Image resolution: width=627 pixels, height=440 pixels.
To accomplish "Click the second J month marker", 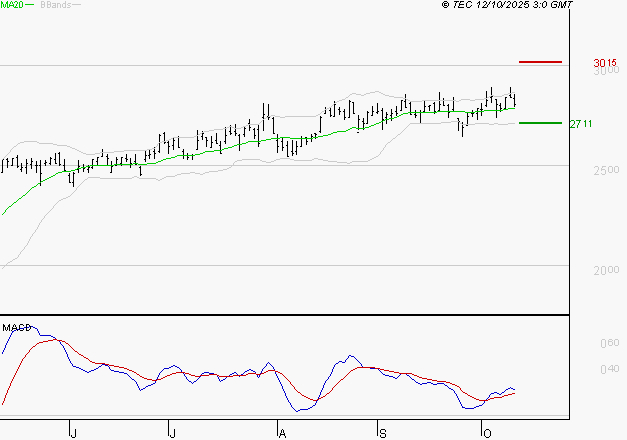I will pyautogui.click(x=172, y=434).
